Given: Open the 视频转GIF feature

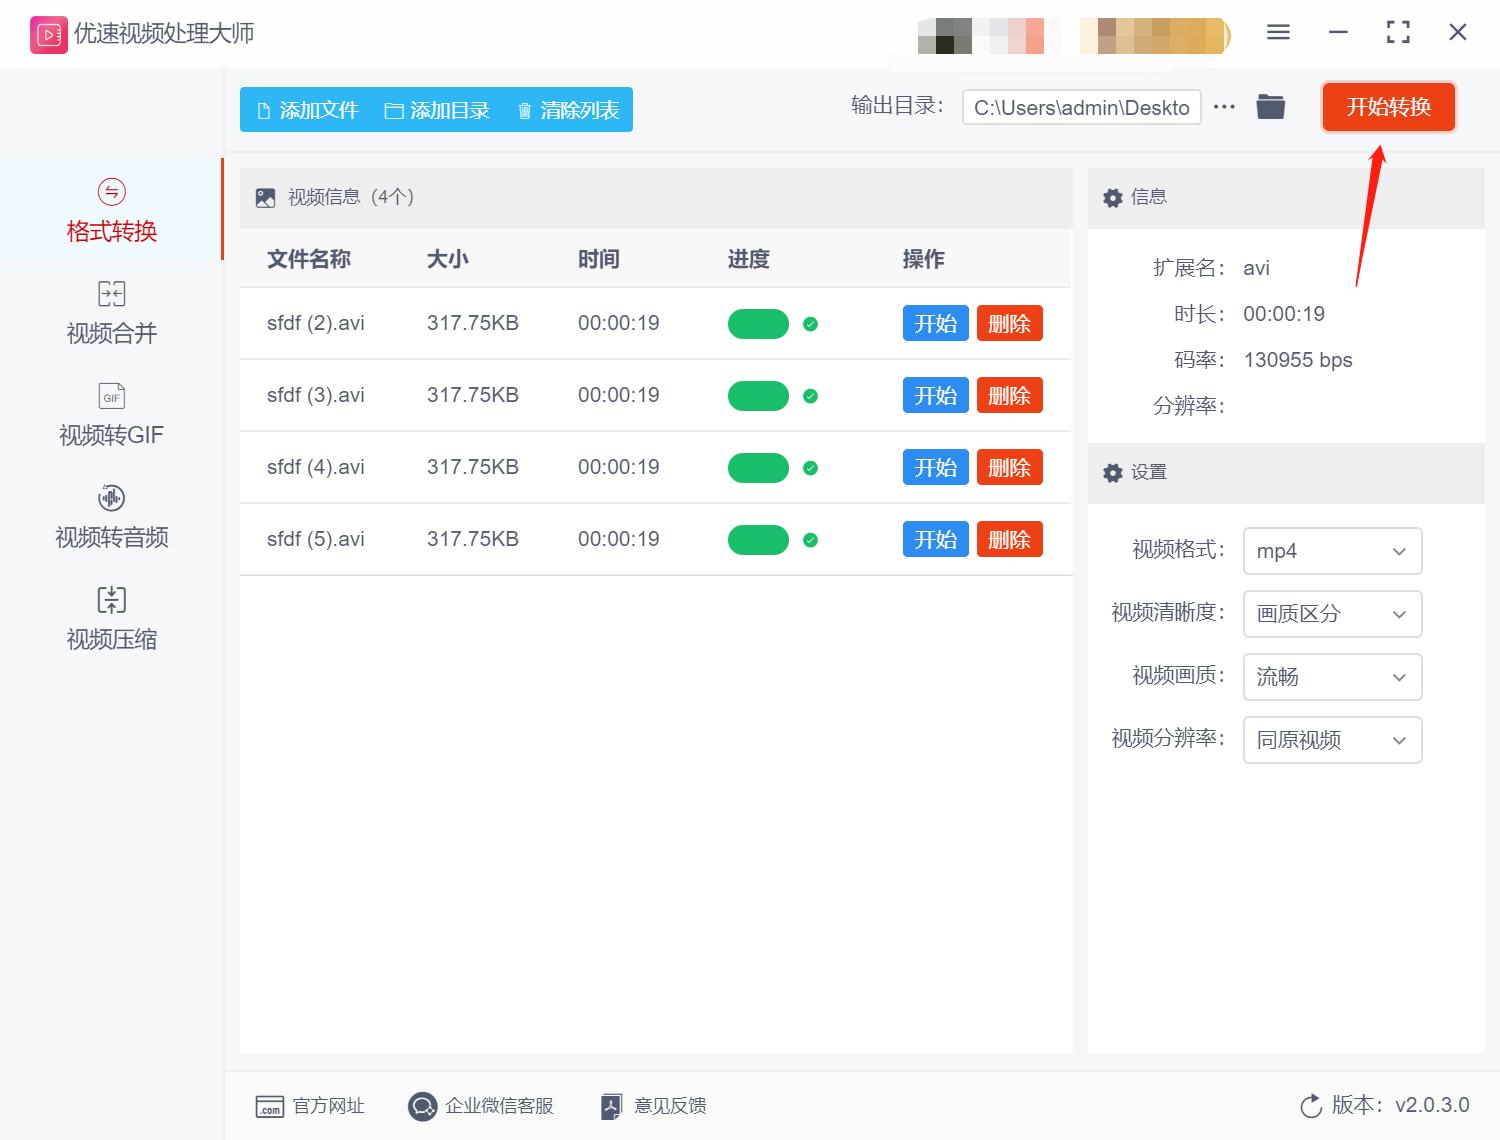Looking at the screenshot, I should 110,414.
